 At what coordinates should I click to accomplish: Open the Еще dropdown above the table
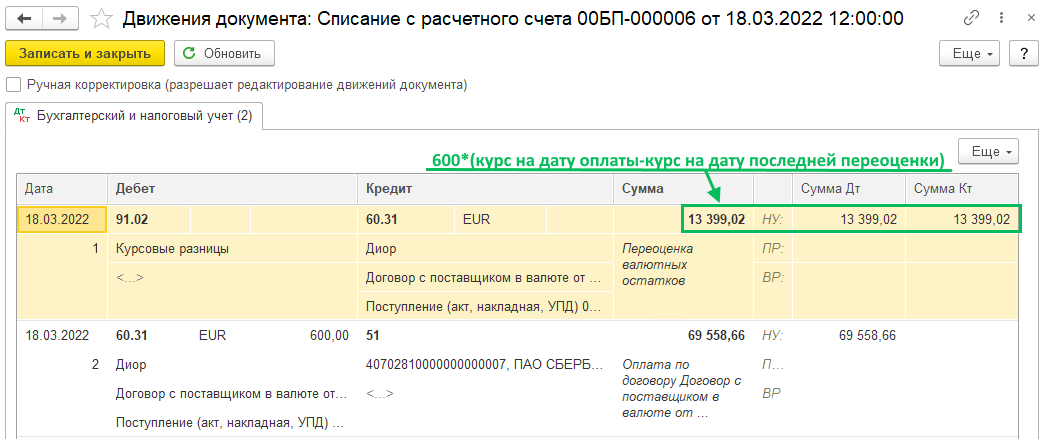pos(987,152)
